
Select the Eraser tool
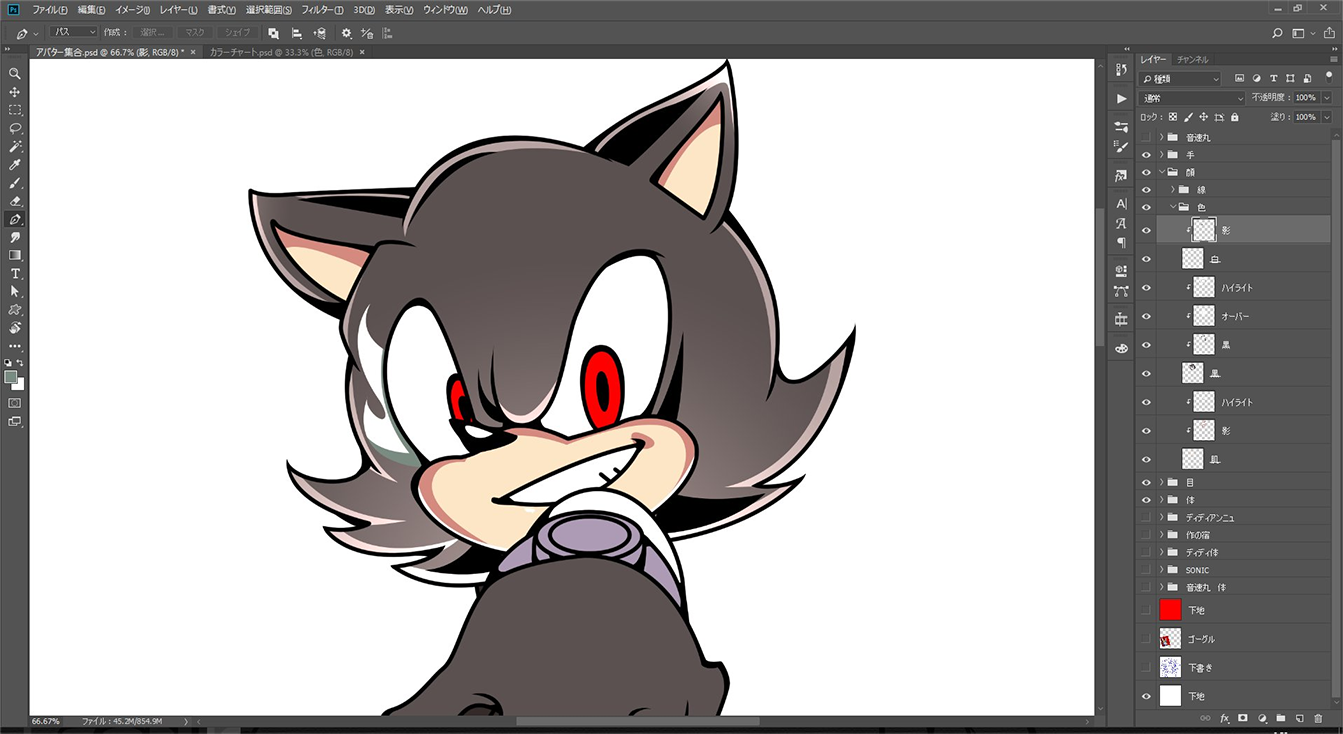[15, 201]
